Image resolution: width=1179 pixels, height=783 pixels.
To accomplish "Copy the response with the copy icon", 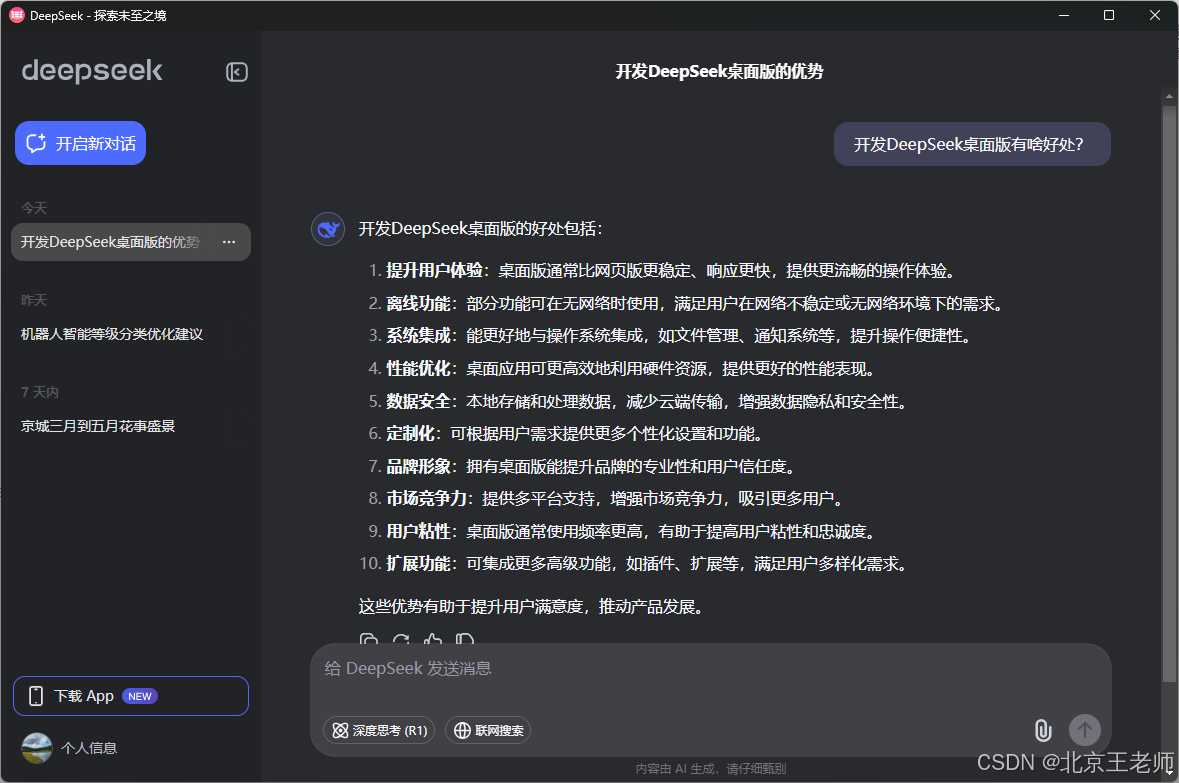I will tap(368, 639).
